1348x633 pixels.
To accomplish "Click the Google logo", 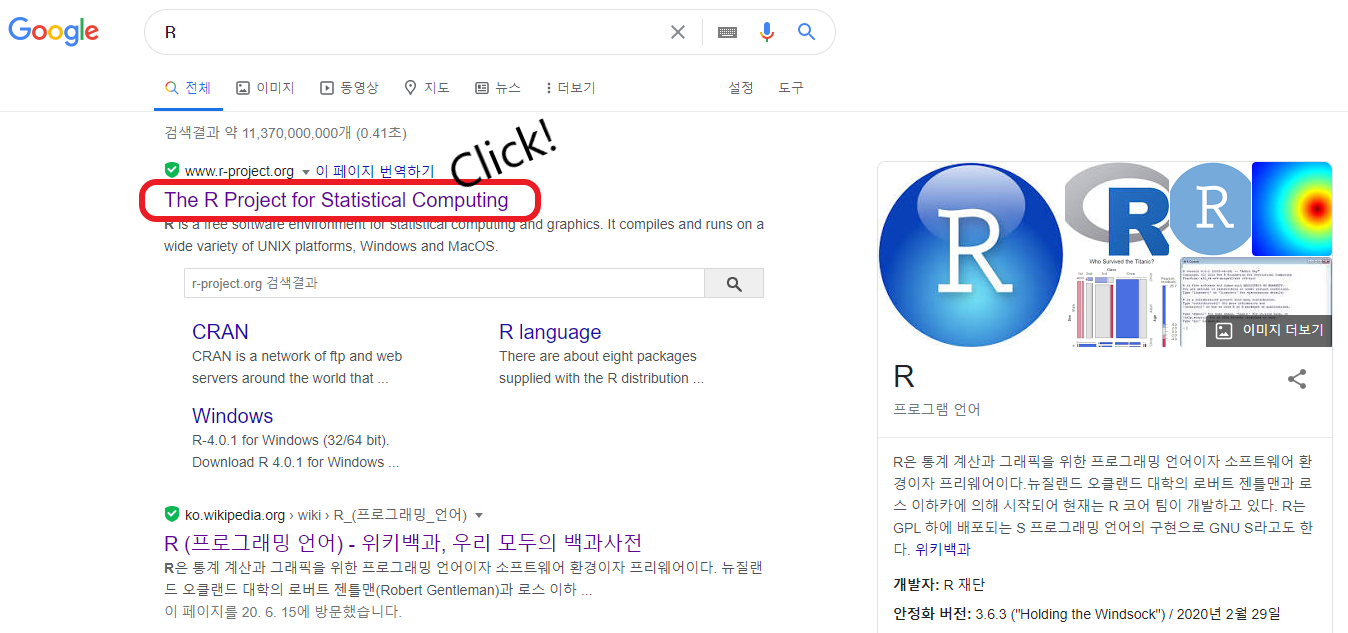I will [54, 31].
